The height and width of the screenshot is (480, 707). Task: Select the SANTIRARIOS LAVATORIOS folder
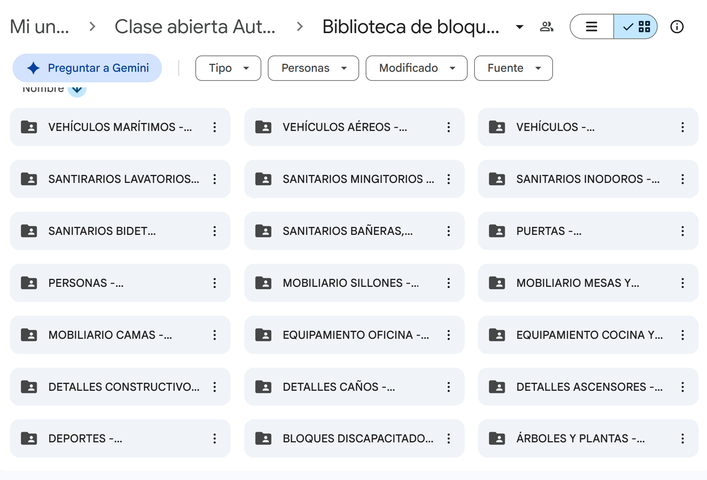tap(120, 179)
